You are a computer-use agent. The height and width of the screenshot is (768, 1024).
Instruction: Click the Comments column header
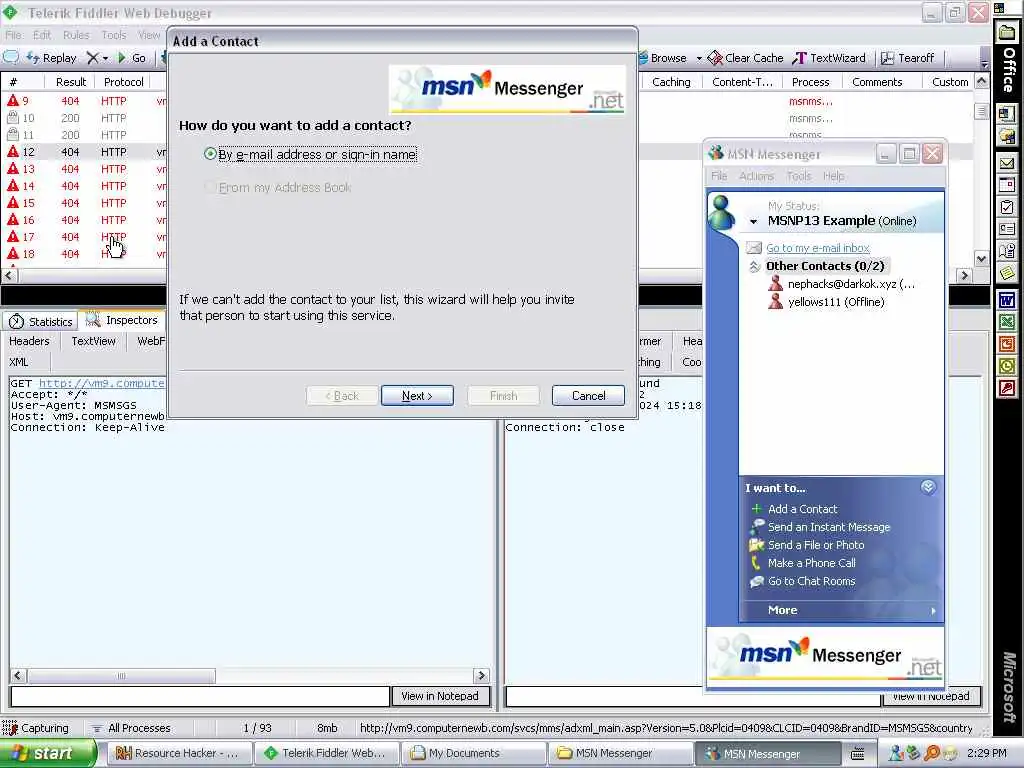(x=877, y=82)
